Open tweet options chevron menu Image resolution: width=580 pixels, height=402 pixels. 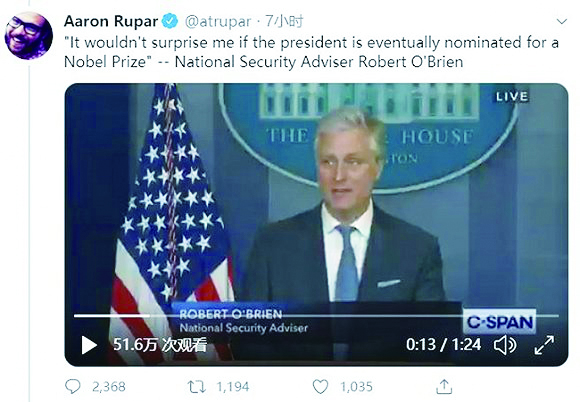pyautogui.click(x=562, y=21)
